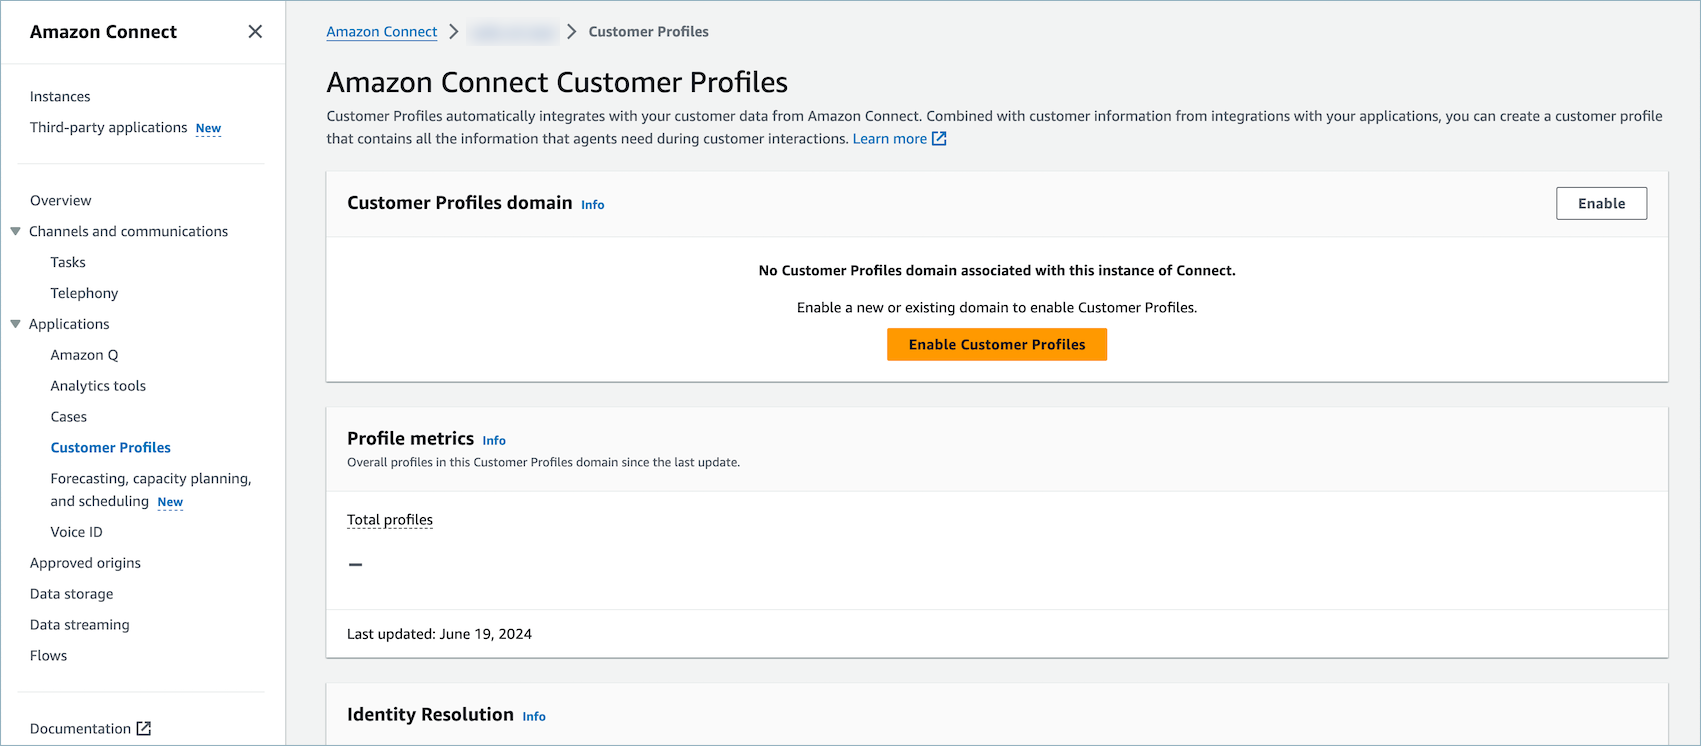Viewport: 1701px width, 746px height.
Task: Open the Data streaming settings
Action: coord(80,625)
